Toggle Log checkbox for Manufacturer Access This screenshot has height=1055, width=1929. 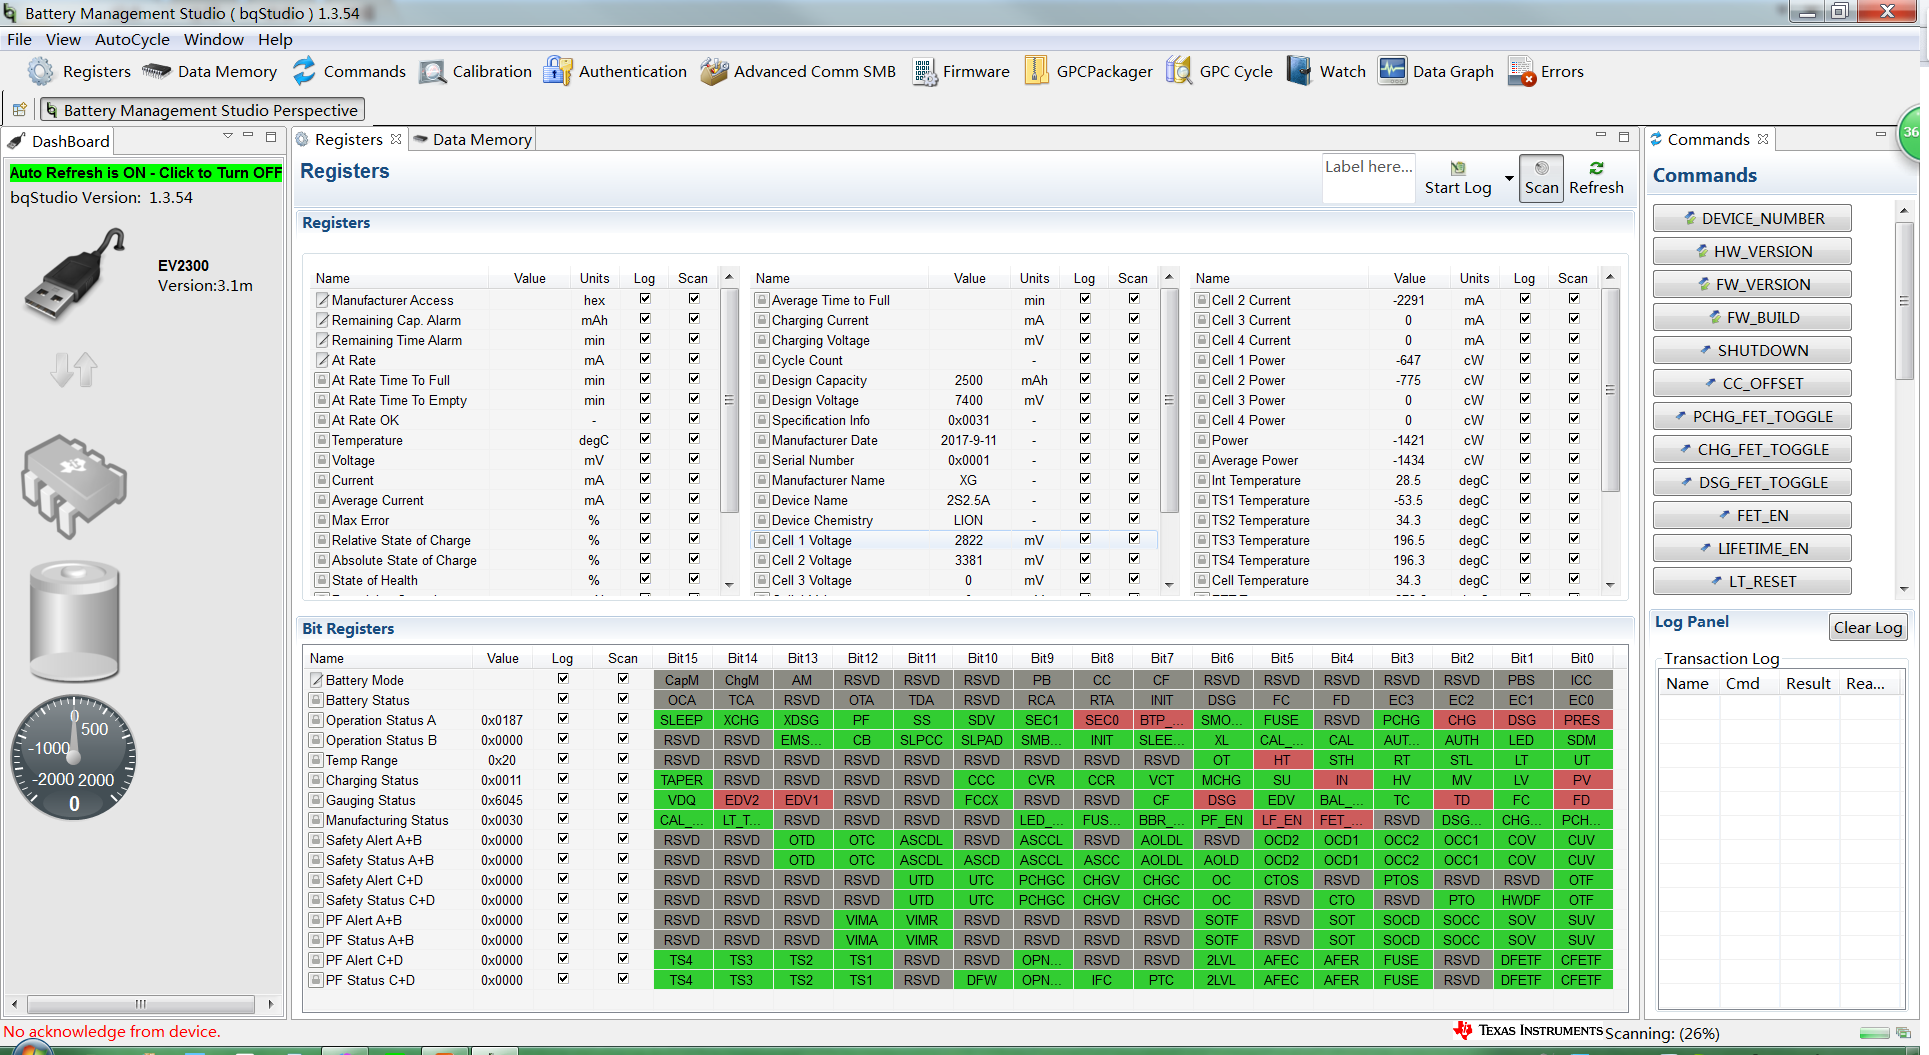coord(645,299)
